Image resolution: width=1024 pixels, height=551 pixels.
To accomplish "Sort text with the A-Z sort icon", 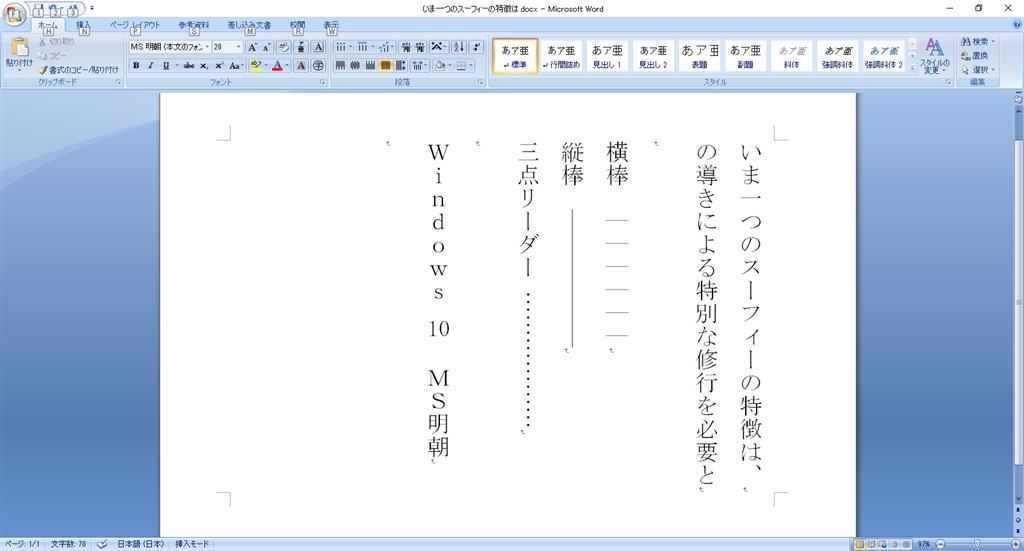I will (x=458, y=47).
